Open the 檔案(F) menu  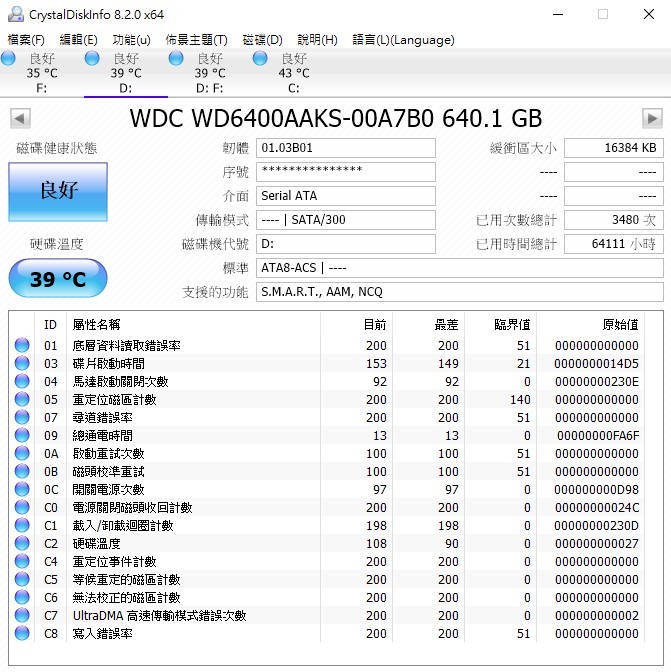tap(26, 40)
